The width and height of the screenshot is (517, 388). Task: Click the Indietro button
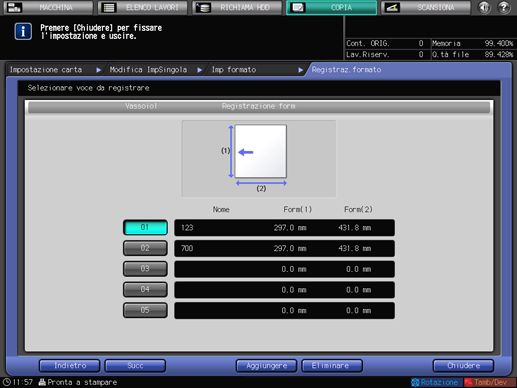[x=70, y=366]
